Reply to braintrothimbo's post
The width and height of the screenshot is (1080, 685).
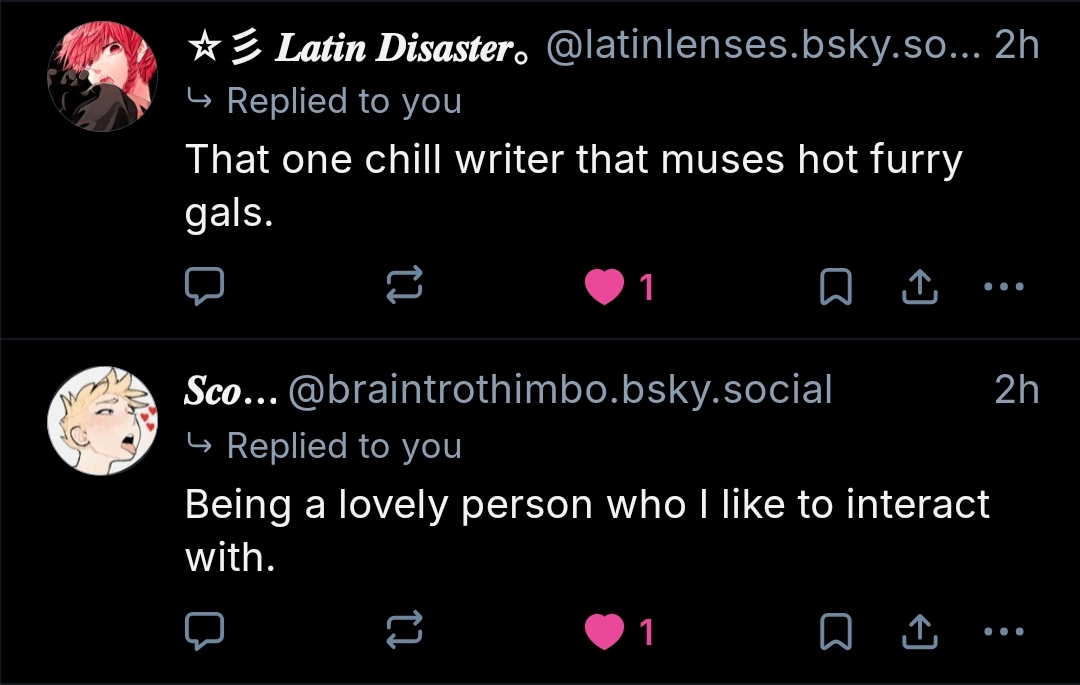pos(205,631)
